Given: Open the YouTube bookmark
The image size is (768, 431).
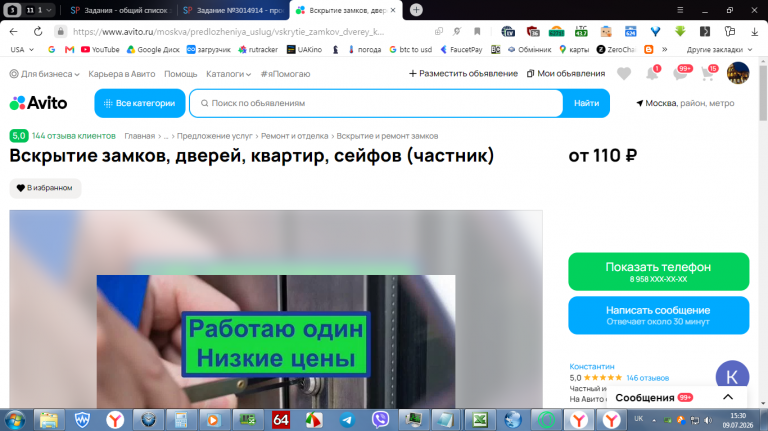Looking at the screenshot, I should [100, 49].
